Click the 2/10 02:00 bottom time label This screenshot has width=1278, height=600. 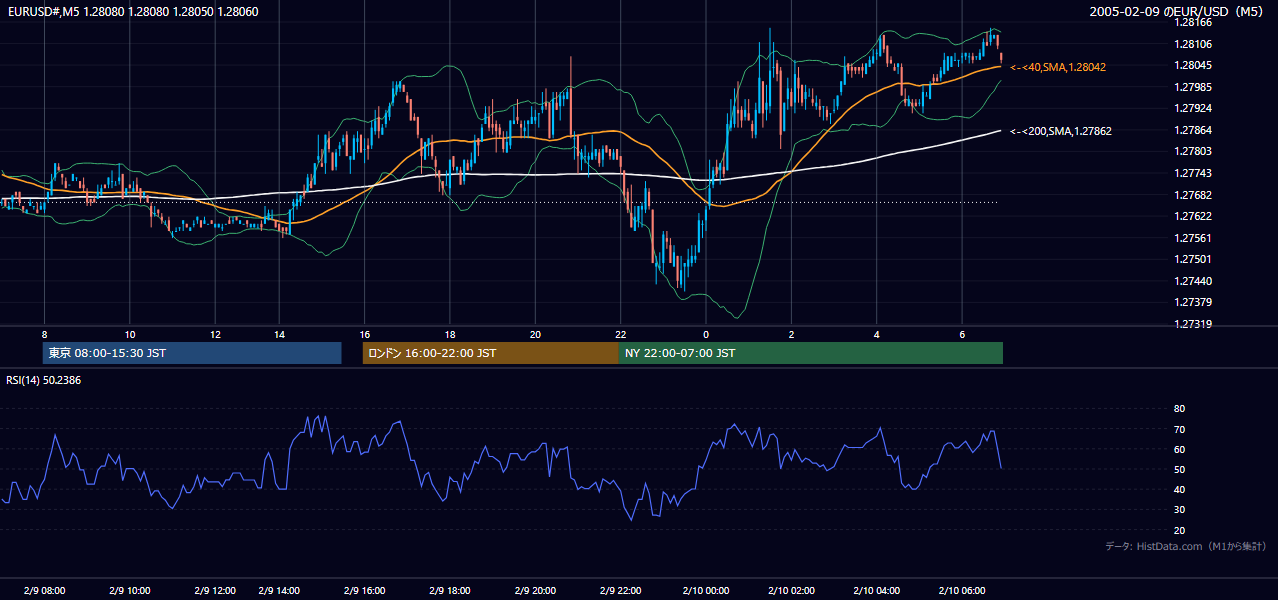791,591
